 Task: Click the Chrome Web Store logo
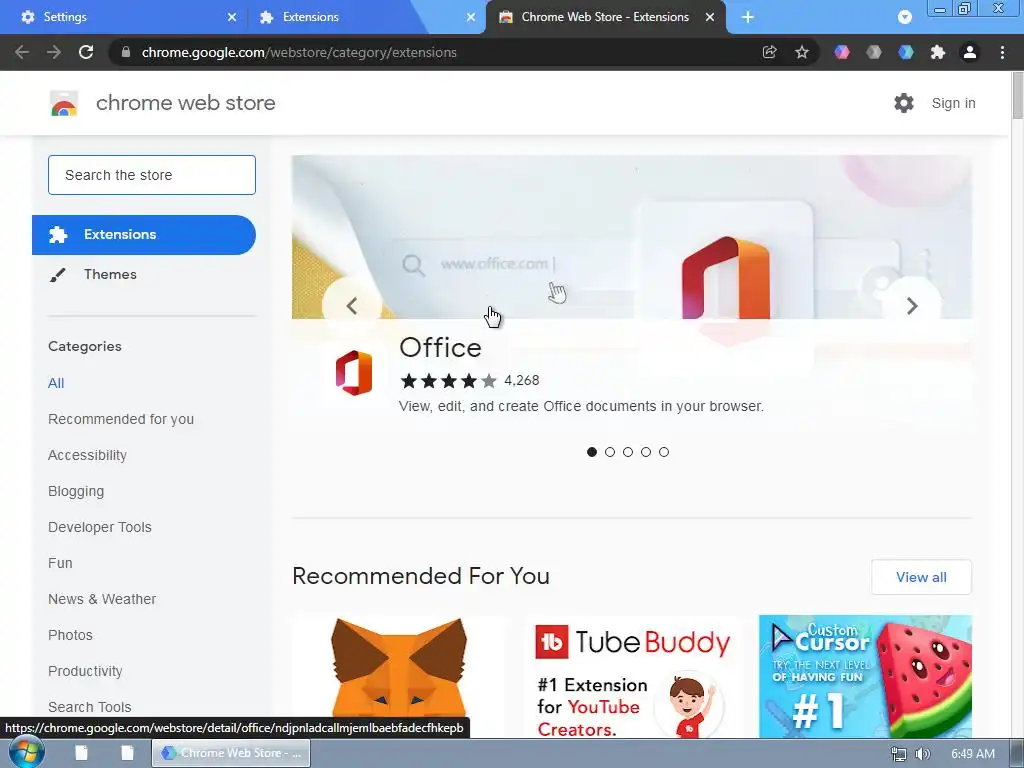coord(64,103)
